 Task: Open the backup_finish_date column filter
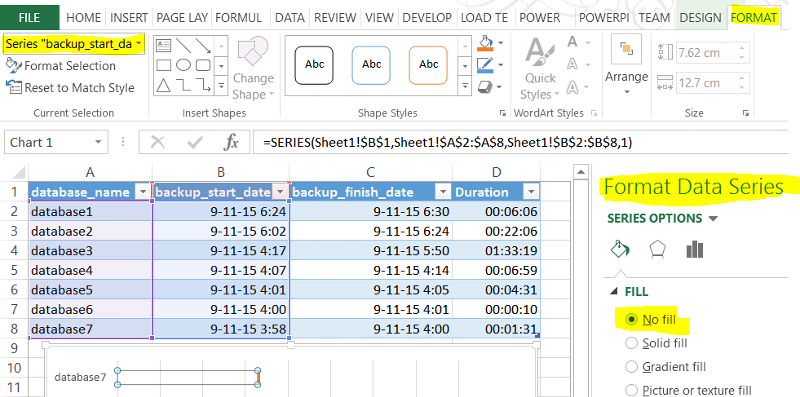coord(442,192)
